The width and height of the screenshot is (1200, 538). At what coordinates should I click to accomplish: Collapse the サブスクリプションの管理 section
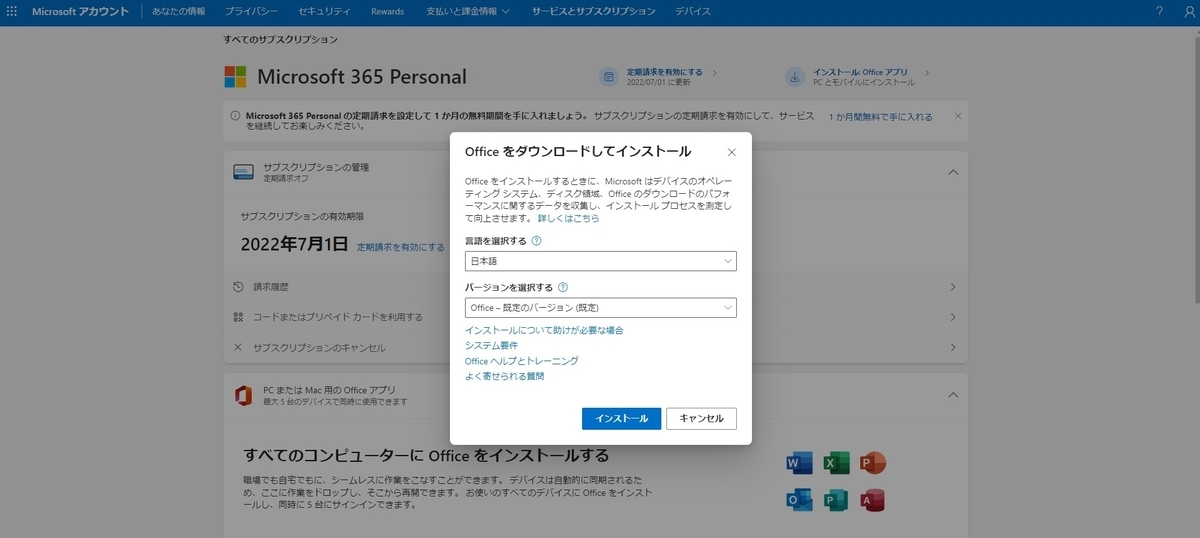pos(953,172)
